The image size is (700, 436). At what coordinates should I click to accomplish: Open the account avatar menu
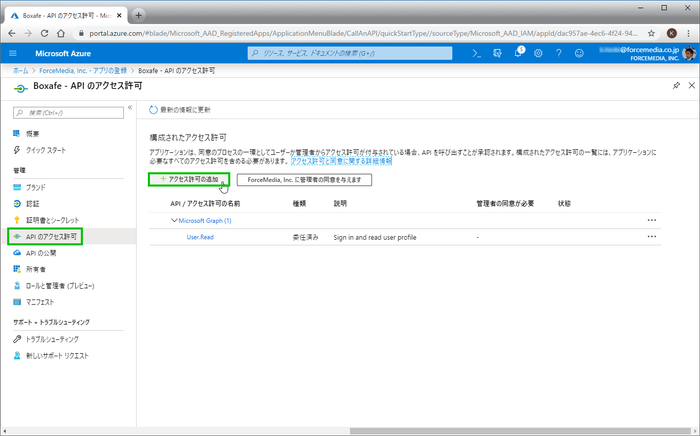pyautogui.click(x=689, y=54)
